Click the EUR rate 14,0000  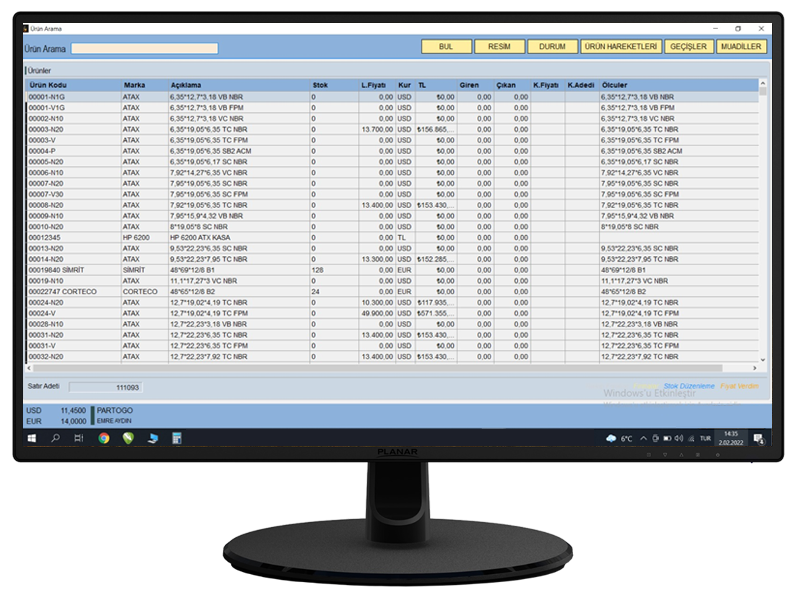click(x=73, y=421)
